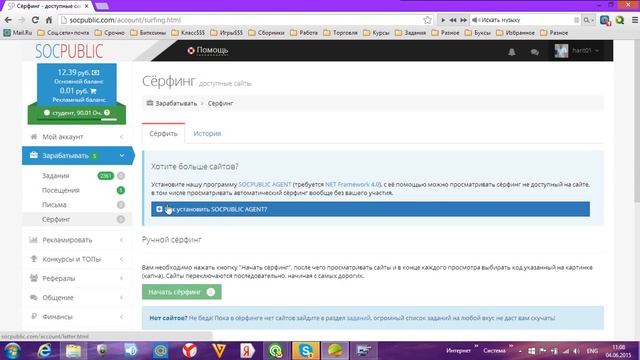640x360 pixels.
Task: Open the Курсы bookmarks folder
Action: tap(376, 32)
